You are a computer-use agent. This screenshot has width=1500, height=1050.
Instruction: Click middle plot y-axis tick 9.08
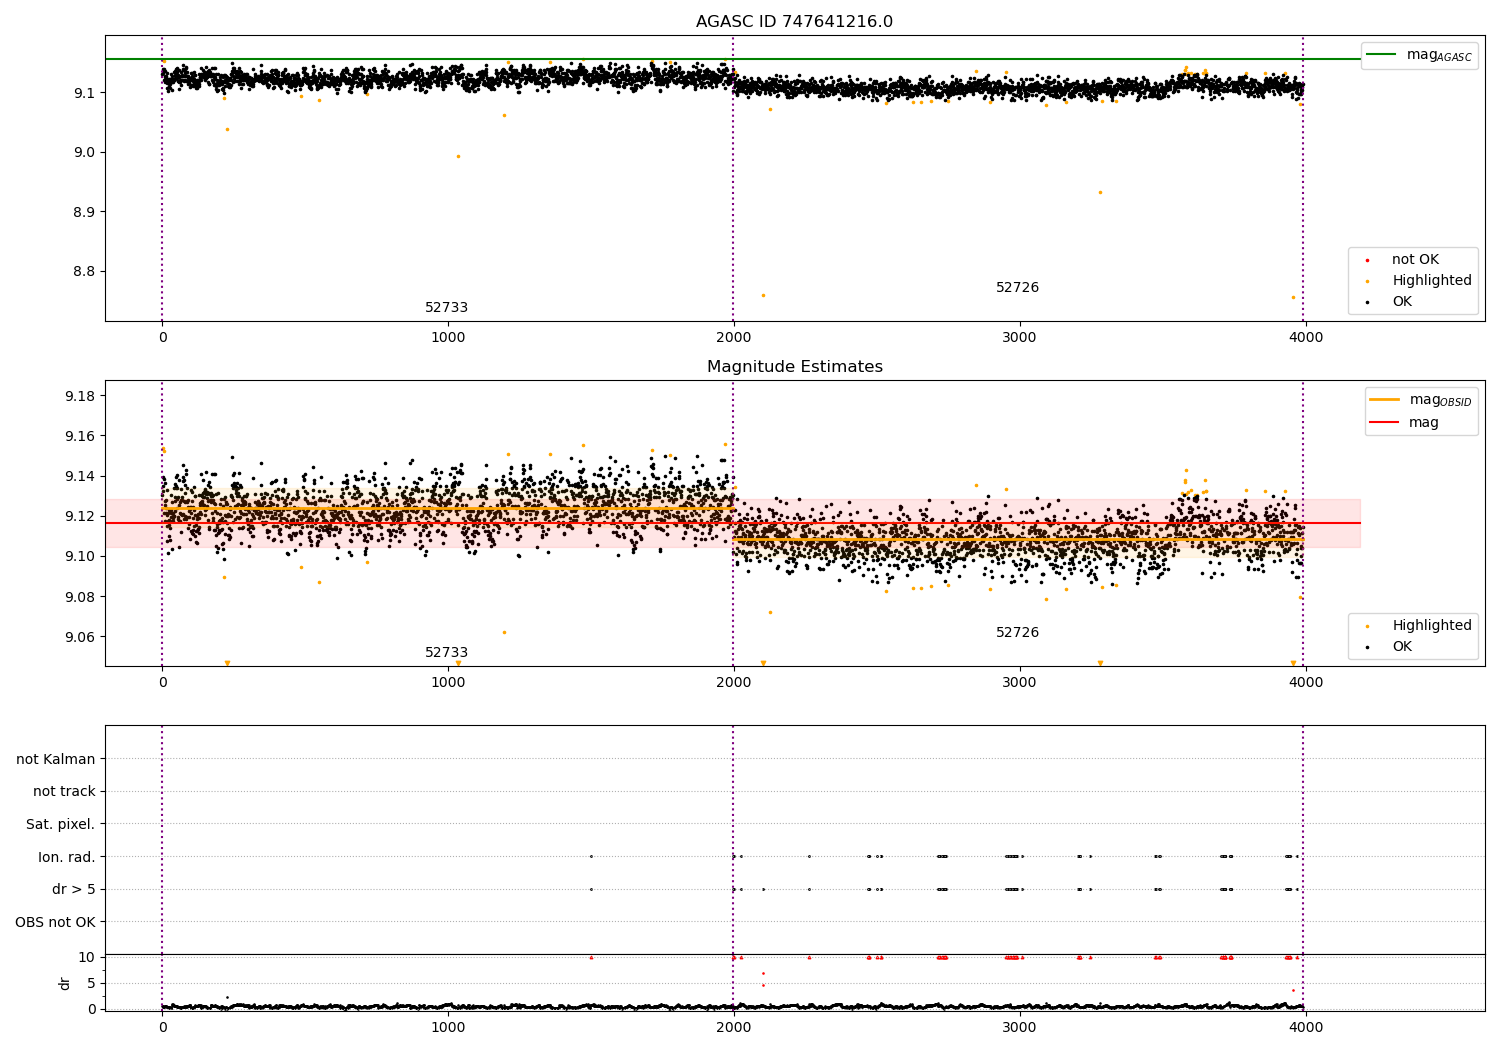80,597
